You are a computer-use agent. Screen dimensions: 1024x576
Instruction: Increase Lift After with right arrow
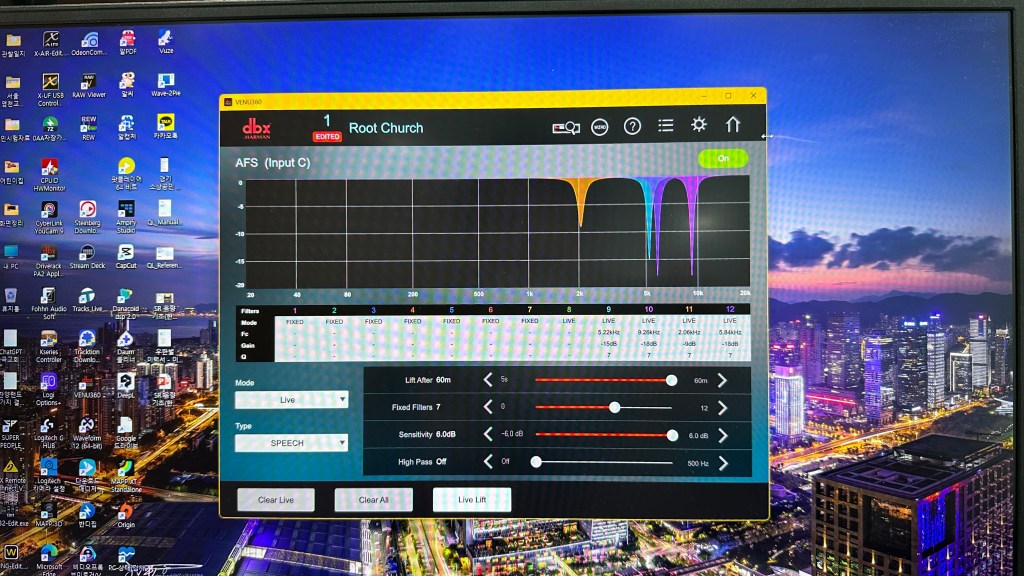pos(721,380)
